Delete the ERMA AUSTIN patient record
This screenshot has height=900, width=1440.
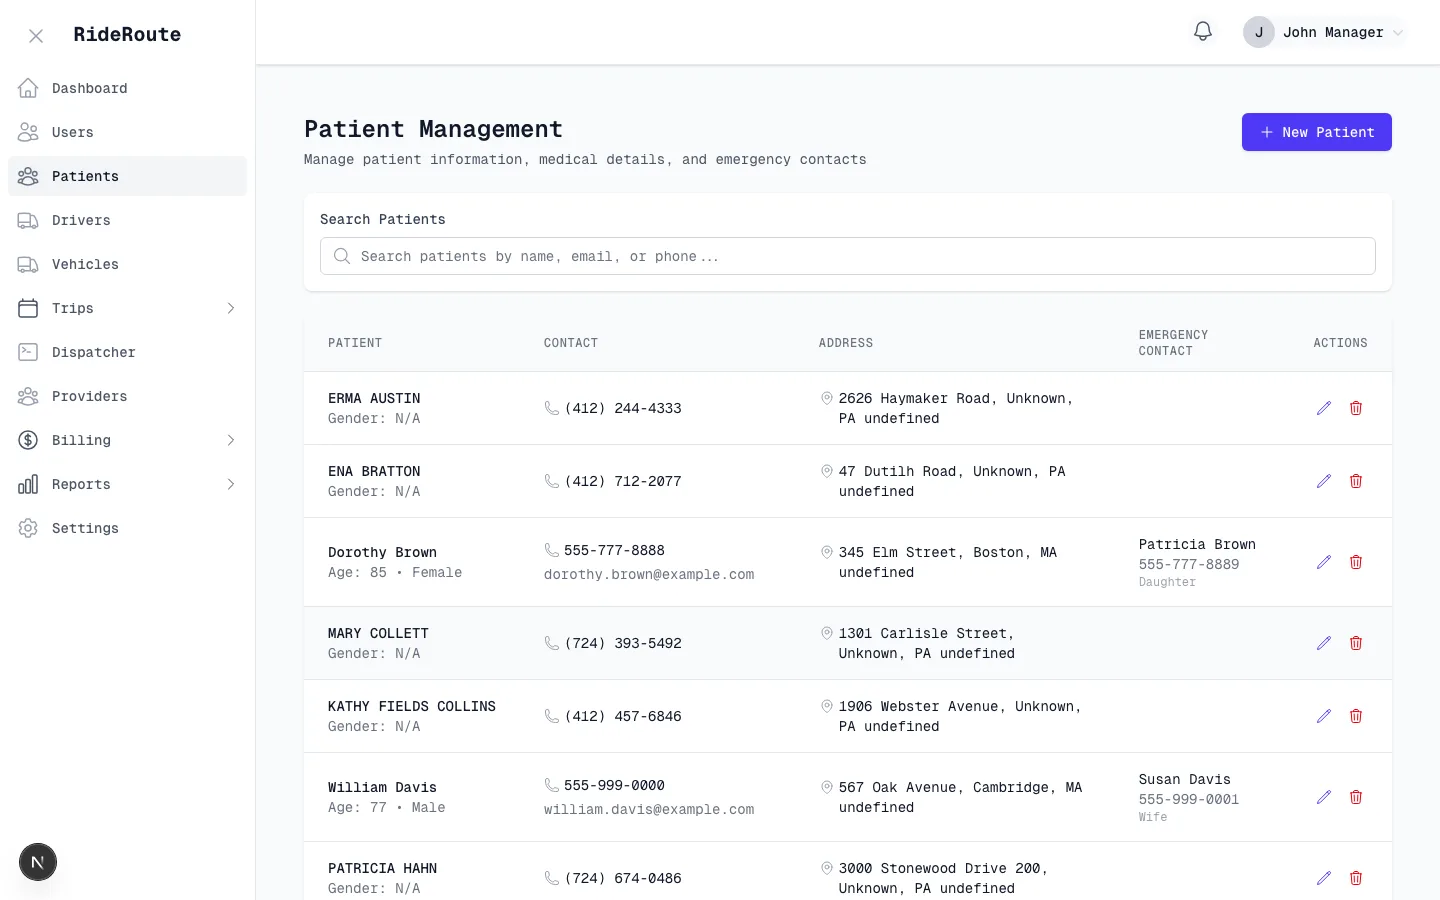pos(1356,408)
